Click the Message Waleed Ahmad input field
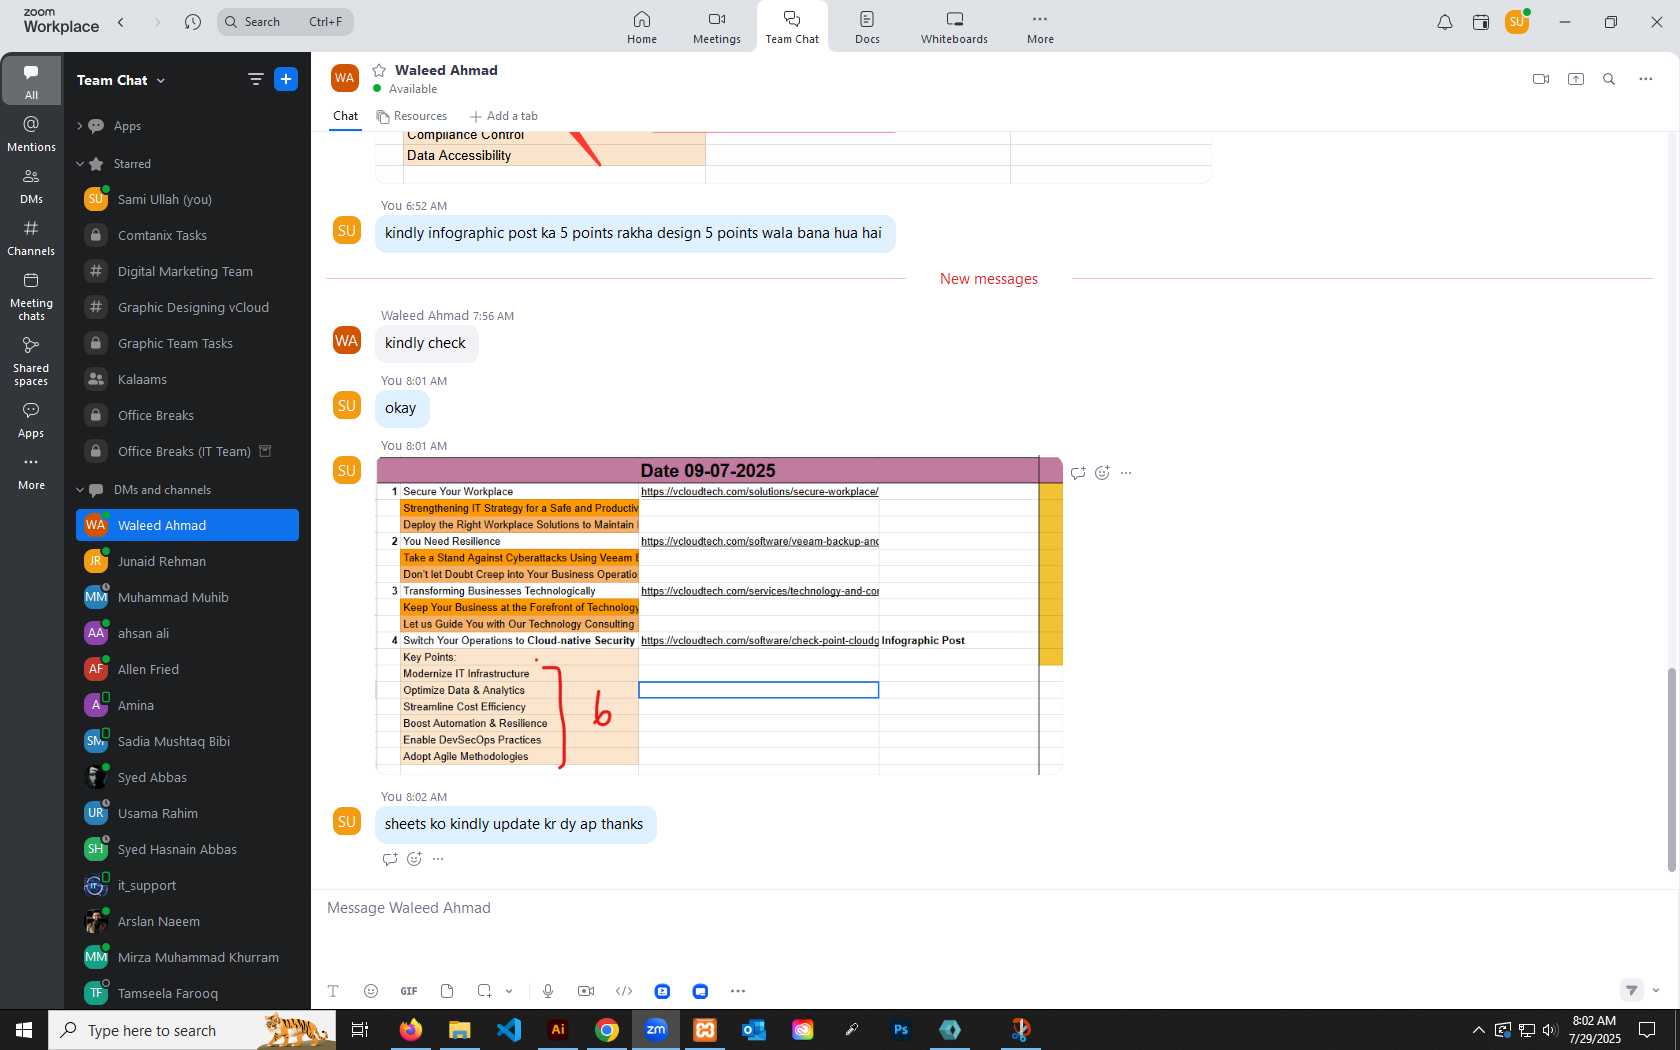 click(990, 908)
